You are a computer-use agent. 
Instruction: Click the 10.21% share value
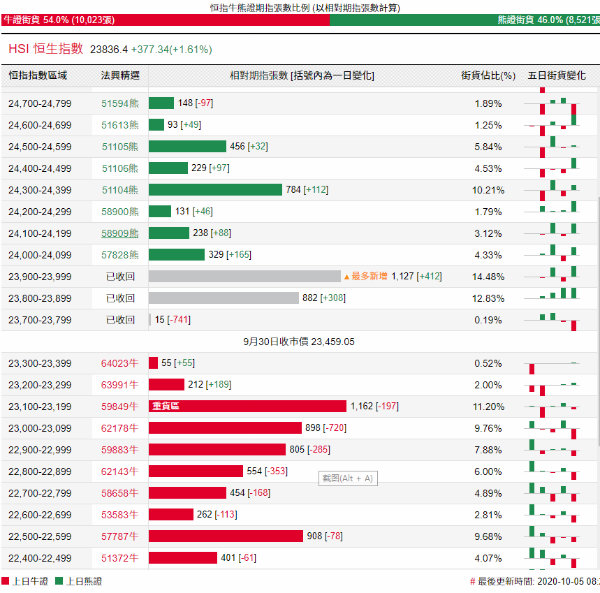pyautogui.click(x=488, y=190)
